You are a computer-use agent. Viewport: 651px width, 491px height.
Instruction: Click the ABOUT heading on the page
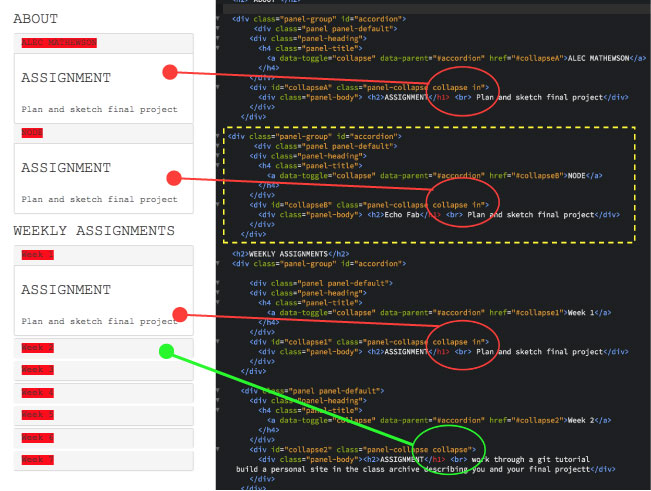pos(36,19)
